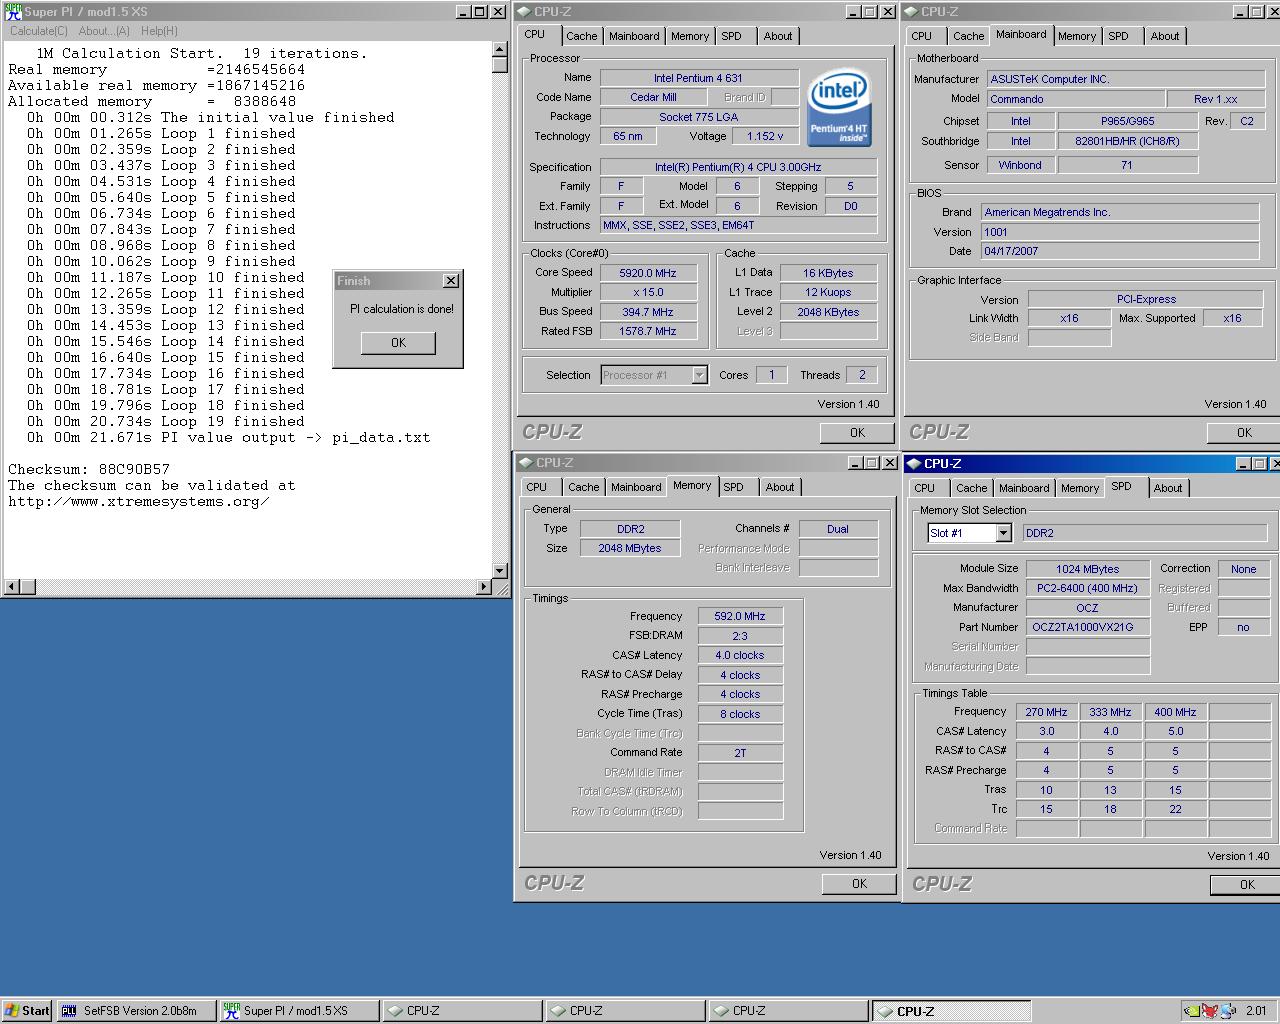Click the BIOS Date field 04/17/2007
The image size is (1280, 1024).
pyautogui.click(x=1120, y=251)
